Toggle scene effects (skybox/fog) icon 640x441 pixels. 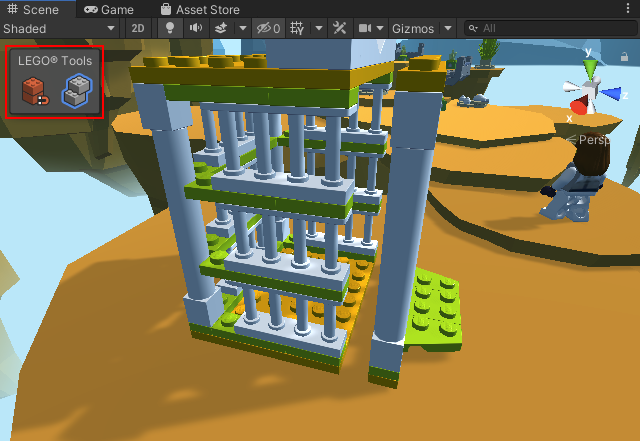tap(221, 29)
